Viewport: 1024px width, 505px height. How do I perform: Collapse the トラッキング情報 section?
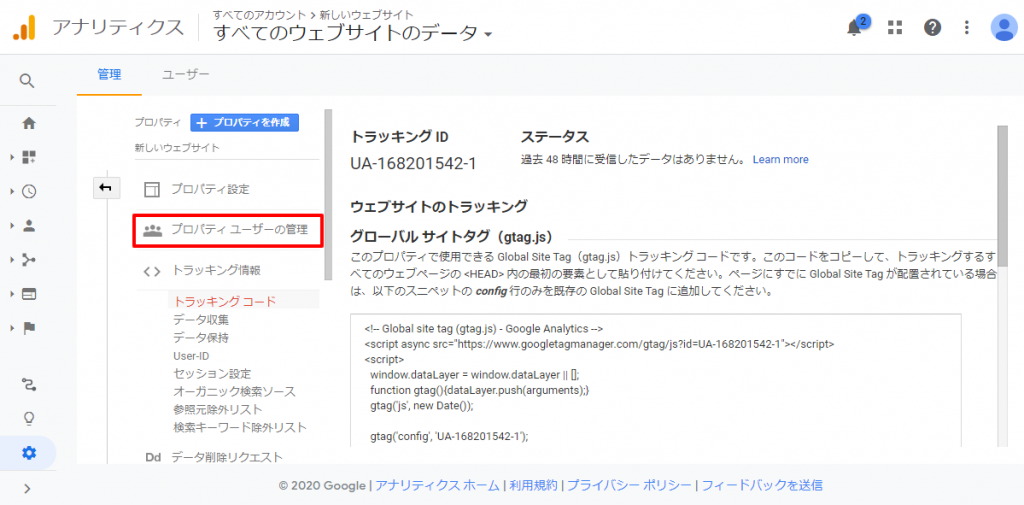(216, 270)
